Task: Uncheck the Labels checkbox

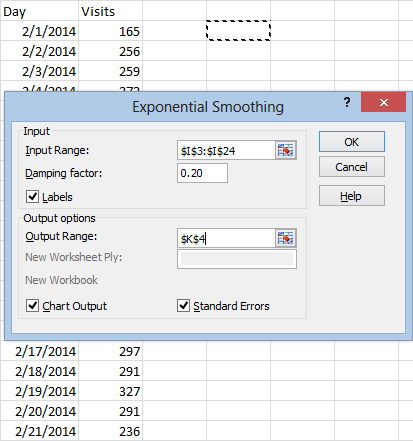Action: pos(32,197)
